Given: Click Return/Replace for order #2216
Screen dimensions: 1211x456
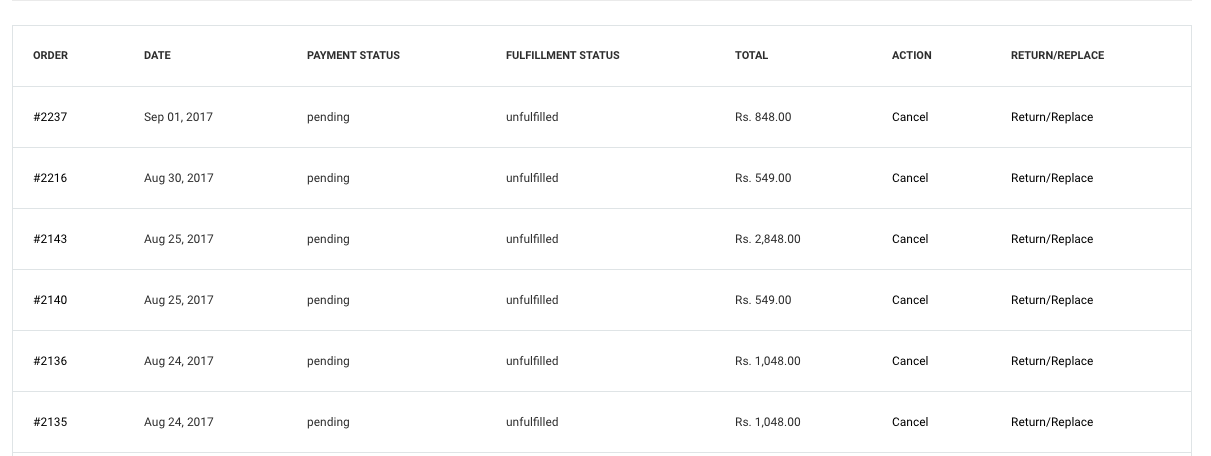Looking at the screenshot, I should 1052,178.
